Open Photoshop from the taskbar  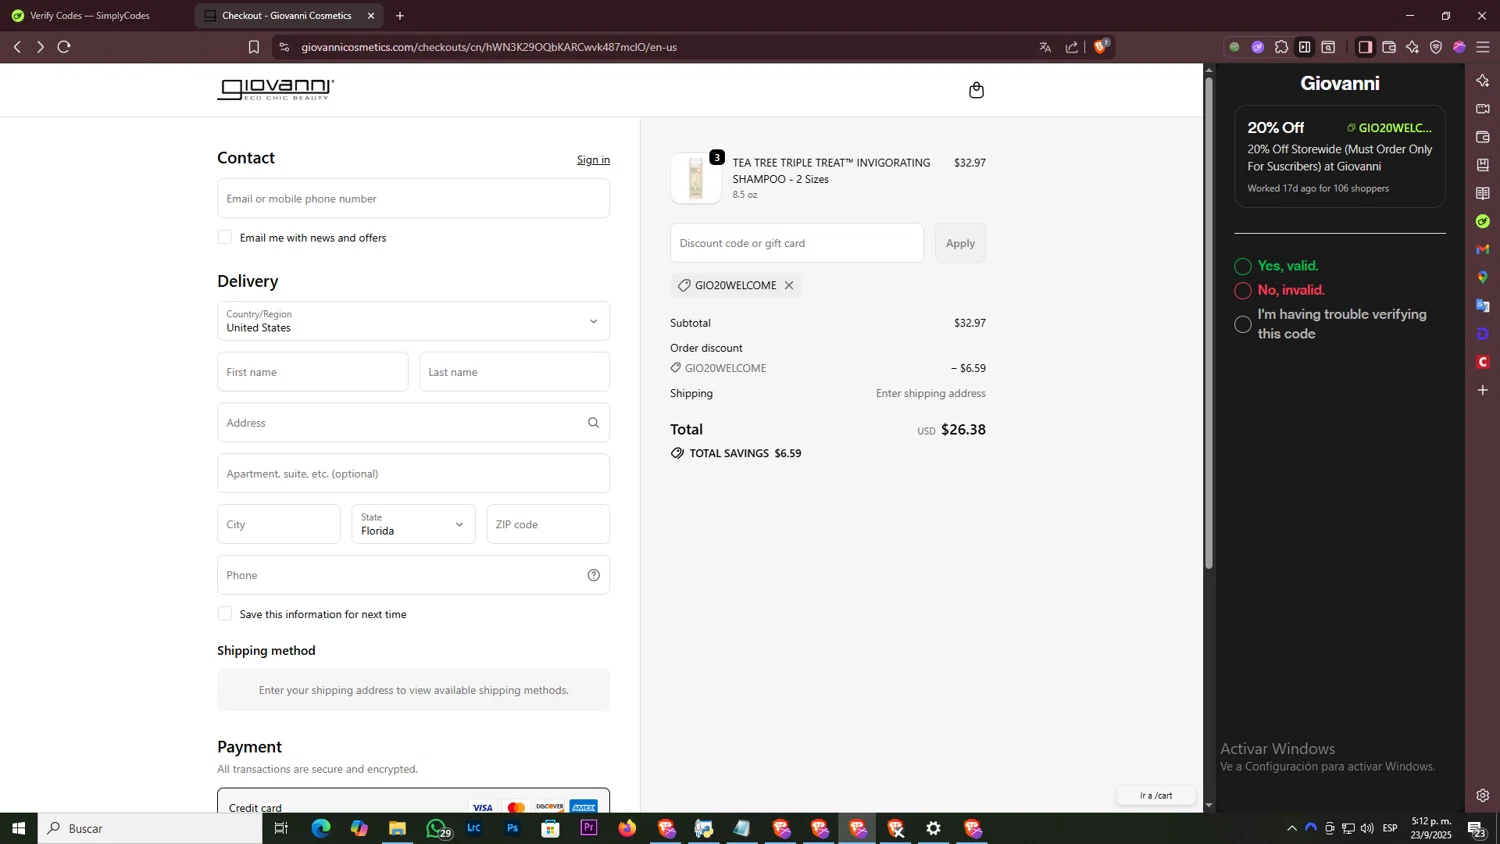point(513,828)
